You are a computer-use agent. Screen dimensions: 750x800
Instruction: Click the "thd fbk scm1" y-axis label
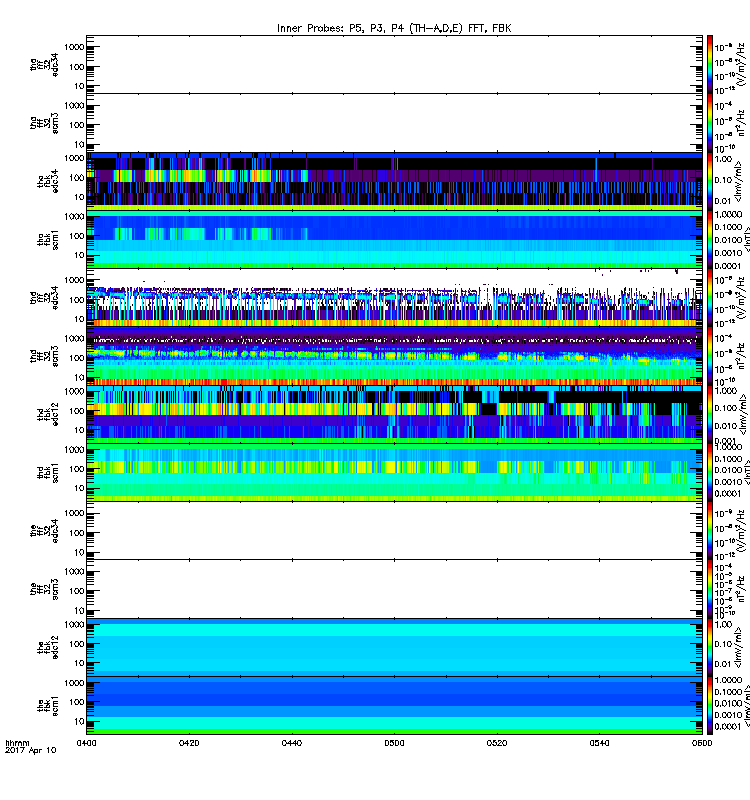click(x=48, y=472)
